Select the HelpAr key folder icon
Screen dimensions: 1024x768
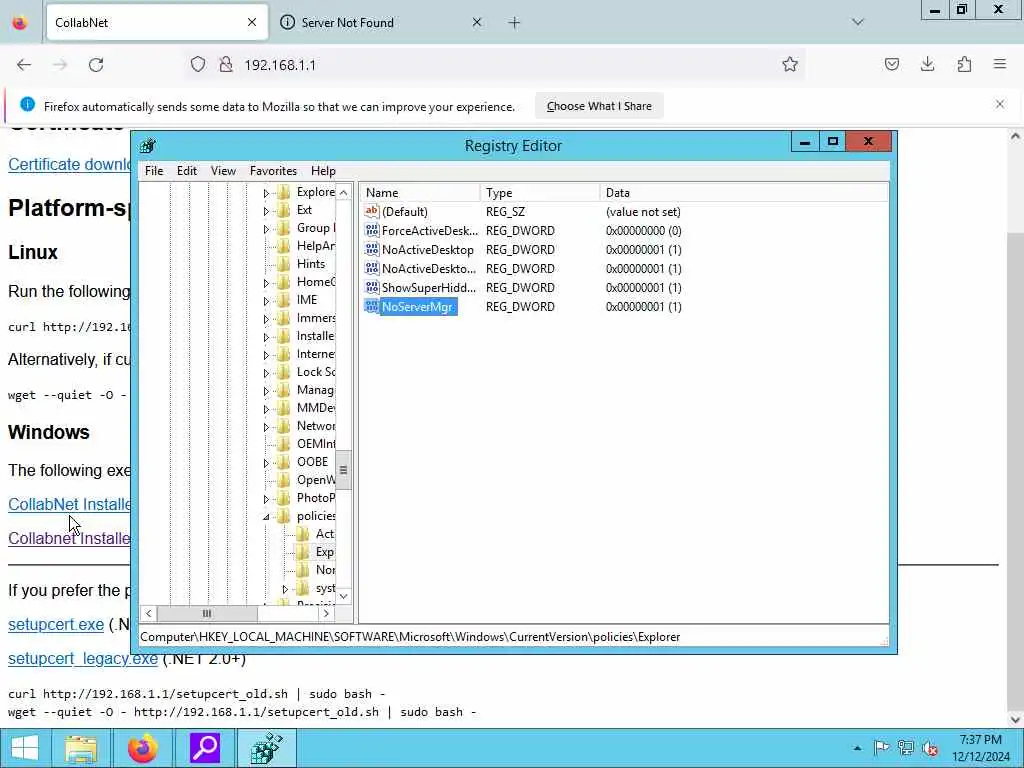tap(284, 246)
